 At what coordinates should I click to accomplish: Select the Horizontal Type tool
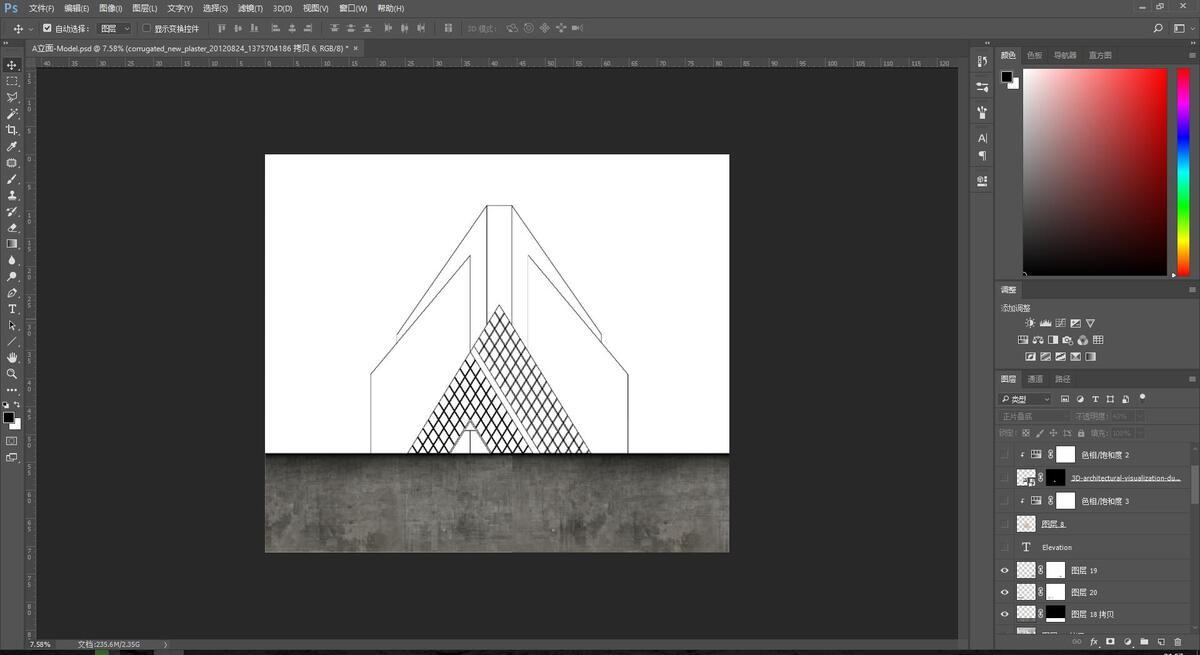click(12, 309)
